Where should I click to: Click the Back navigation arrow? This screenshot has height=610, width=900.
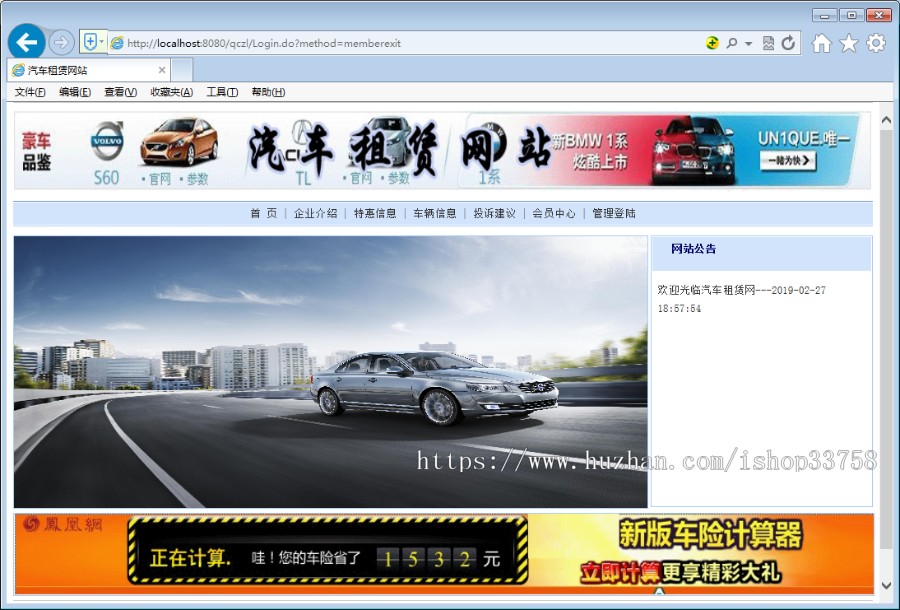(26, 41)
